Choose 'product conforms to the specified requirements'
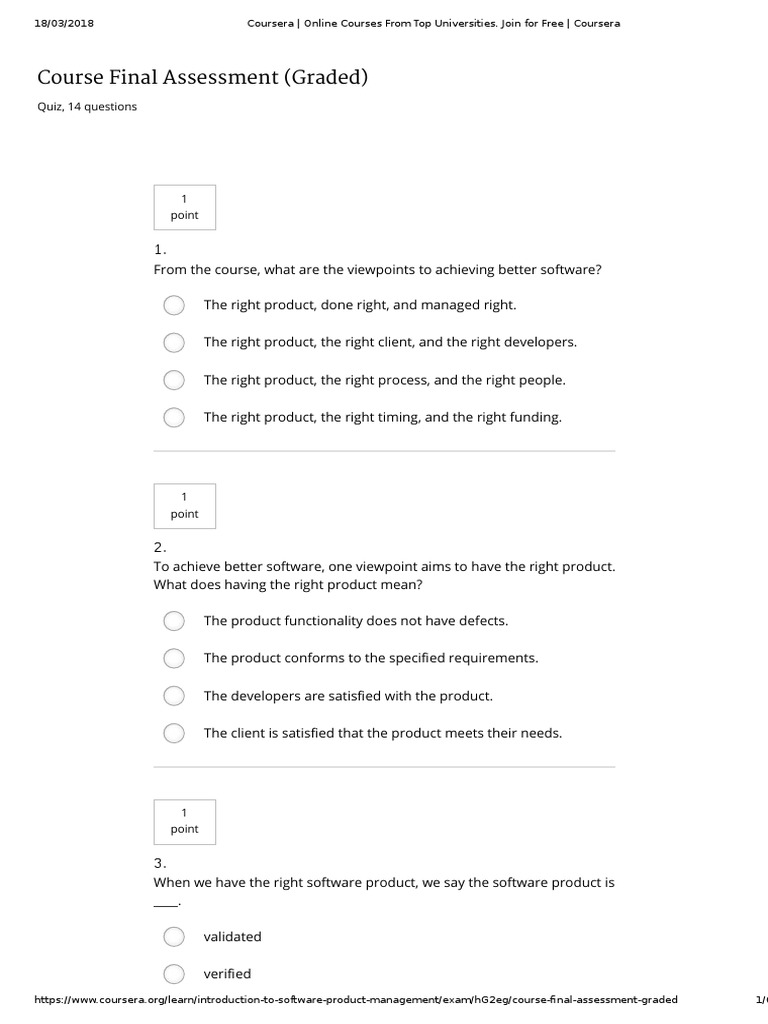Viewport: 768px width, 1024px height. (174, 658)
